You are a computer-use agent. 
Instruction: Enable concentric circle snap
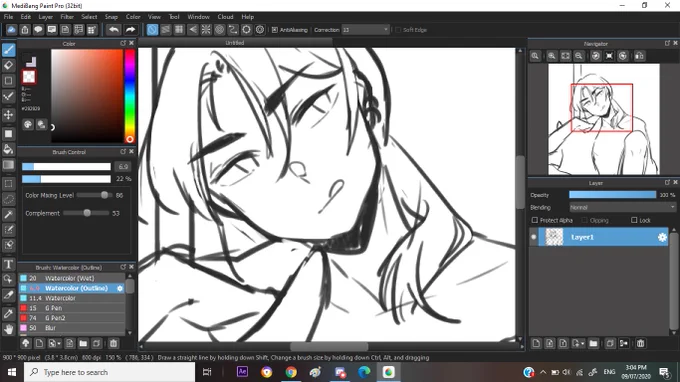(219, 30)
